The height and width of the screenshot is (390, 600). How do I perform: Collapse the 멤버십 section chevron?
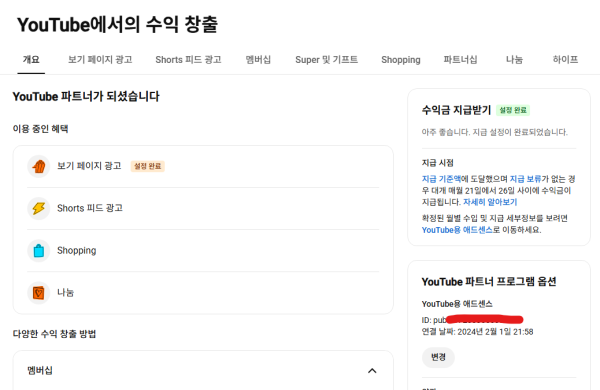pyautogui.click(x=372, y=370)
